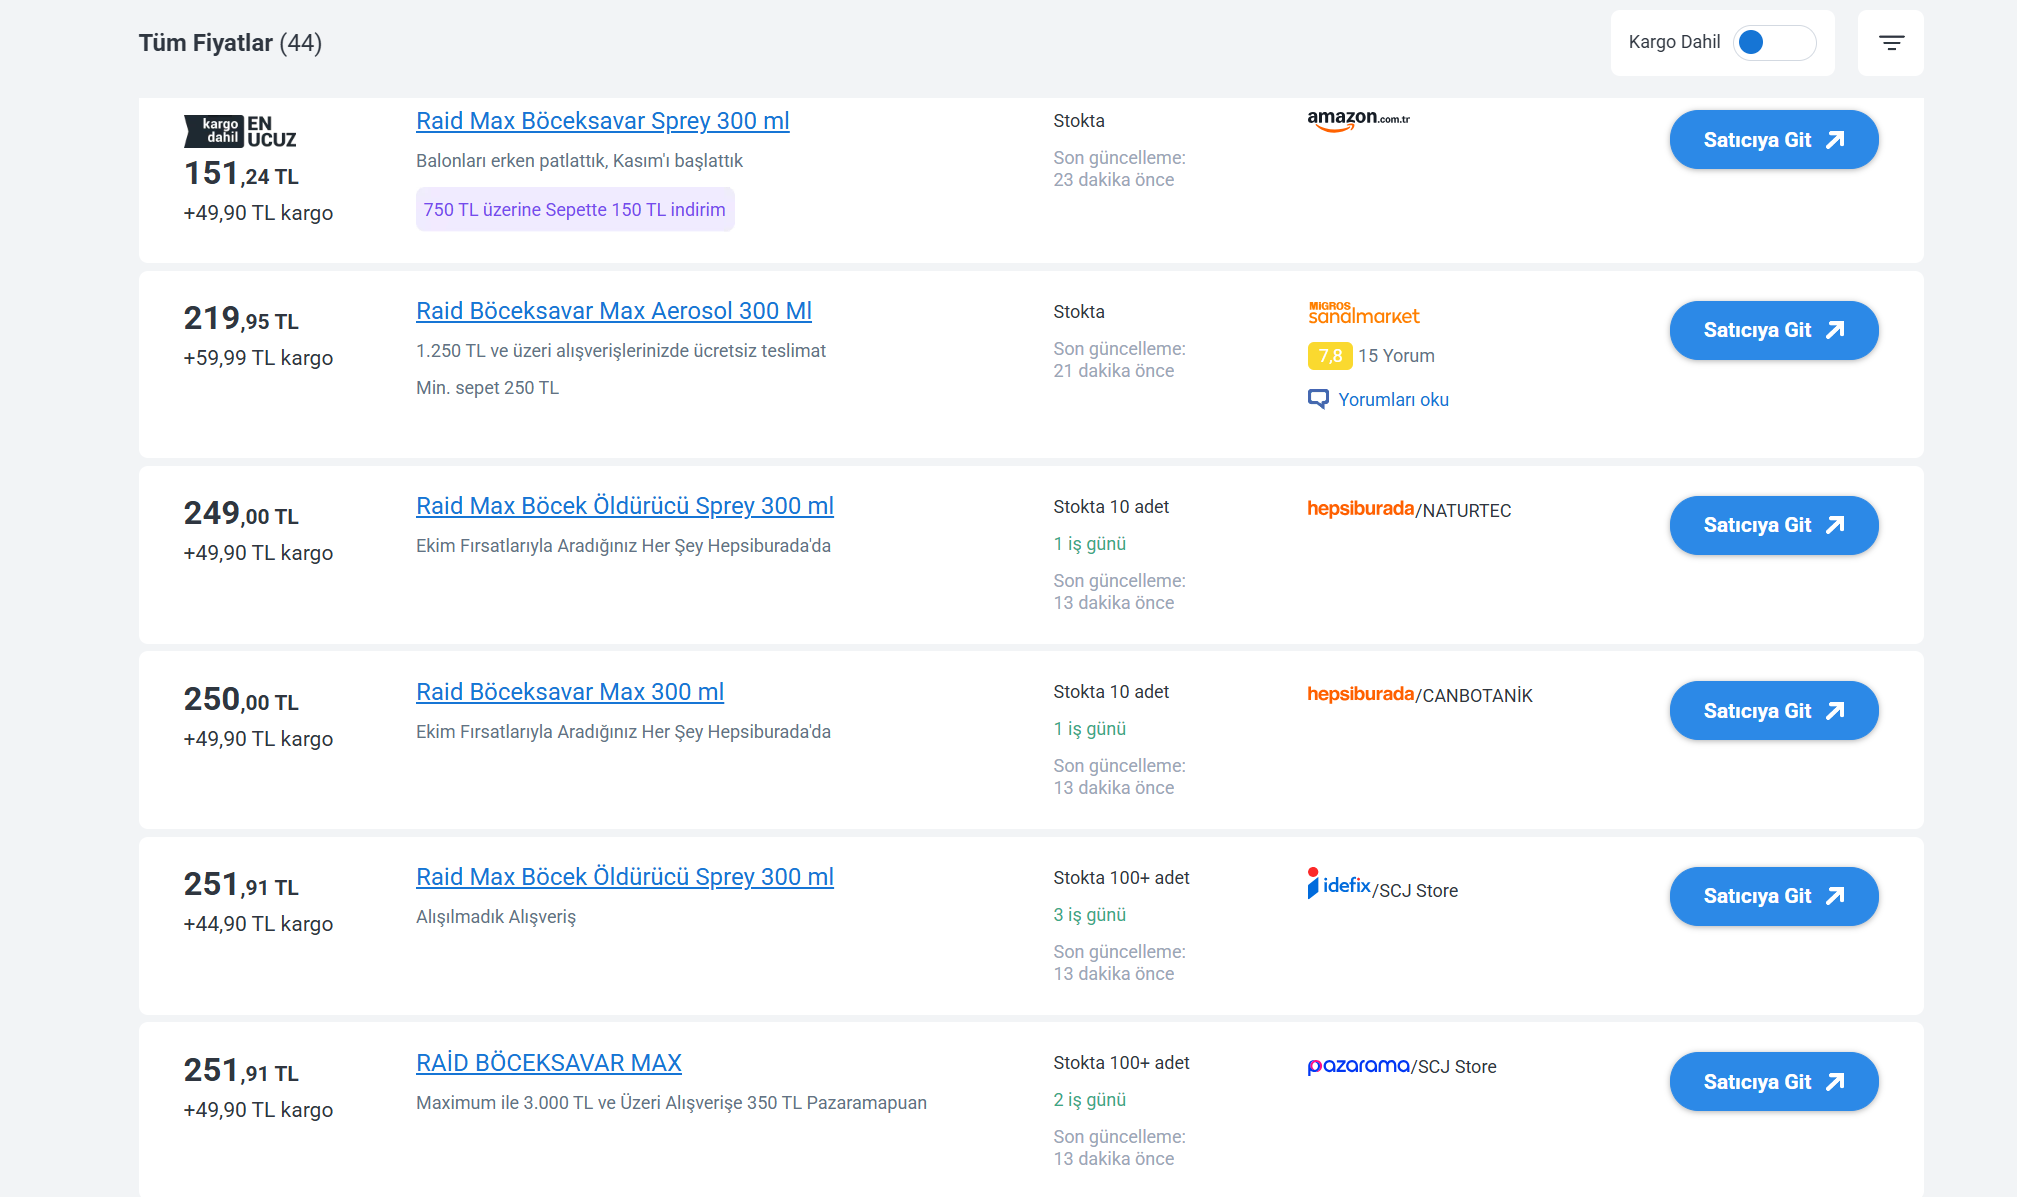Open RAİD BÖCEKSAVAR MAX product link

coord(548,1063)
